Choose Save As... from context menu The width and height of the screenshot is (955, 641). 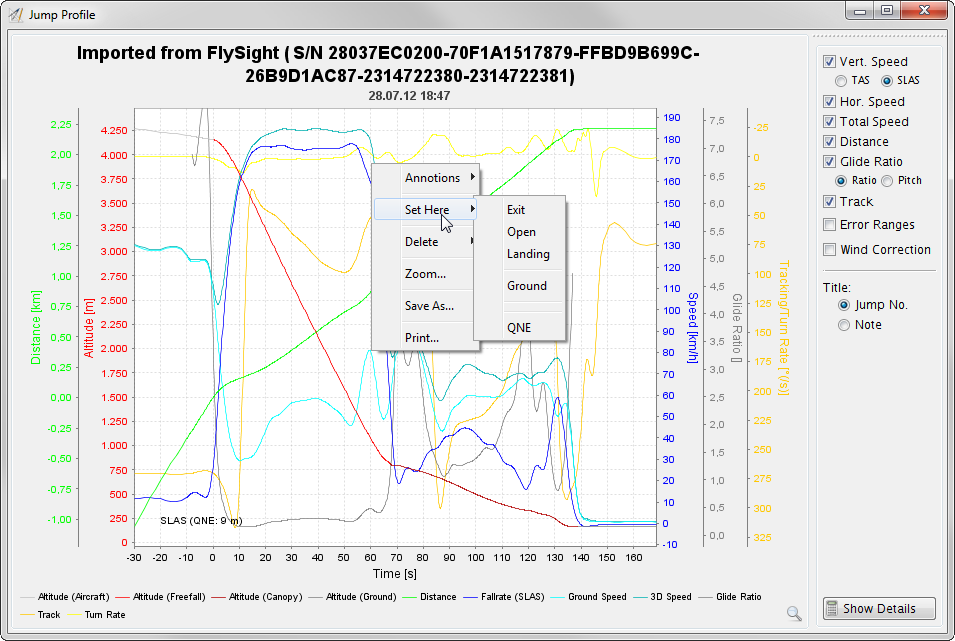click(429, 306)
